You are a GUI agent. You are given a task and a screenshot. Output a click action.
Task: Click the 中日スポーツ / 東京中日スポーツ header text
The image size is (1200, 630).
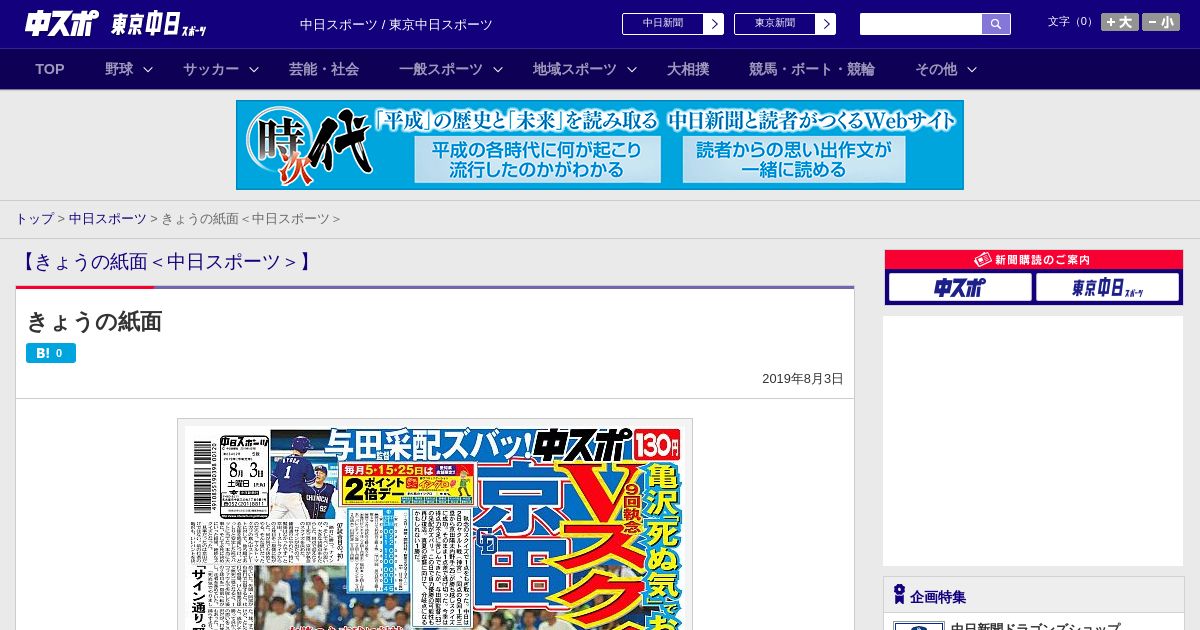pos(396,25)
